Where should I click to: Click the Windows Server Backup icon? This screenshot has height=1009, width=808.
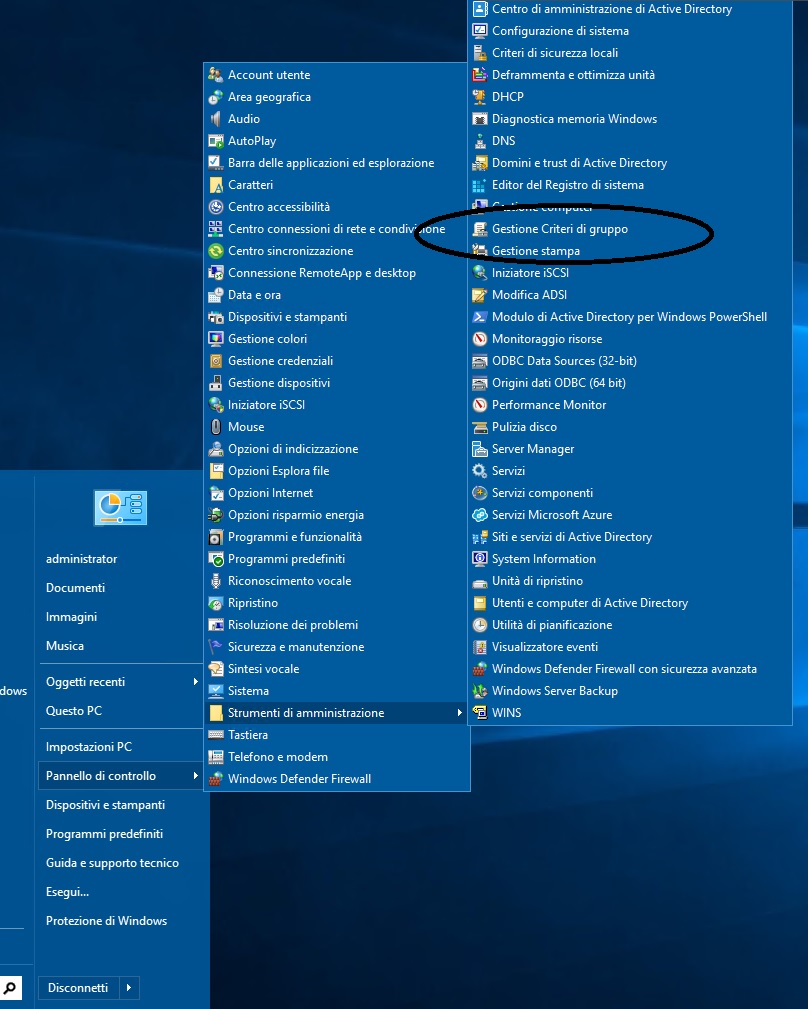[x=480, y=691]
